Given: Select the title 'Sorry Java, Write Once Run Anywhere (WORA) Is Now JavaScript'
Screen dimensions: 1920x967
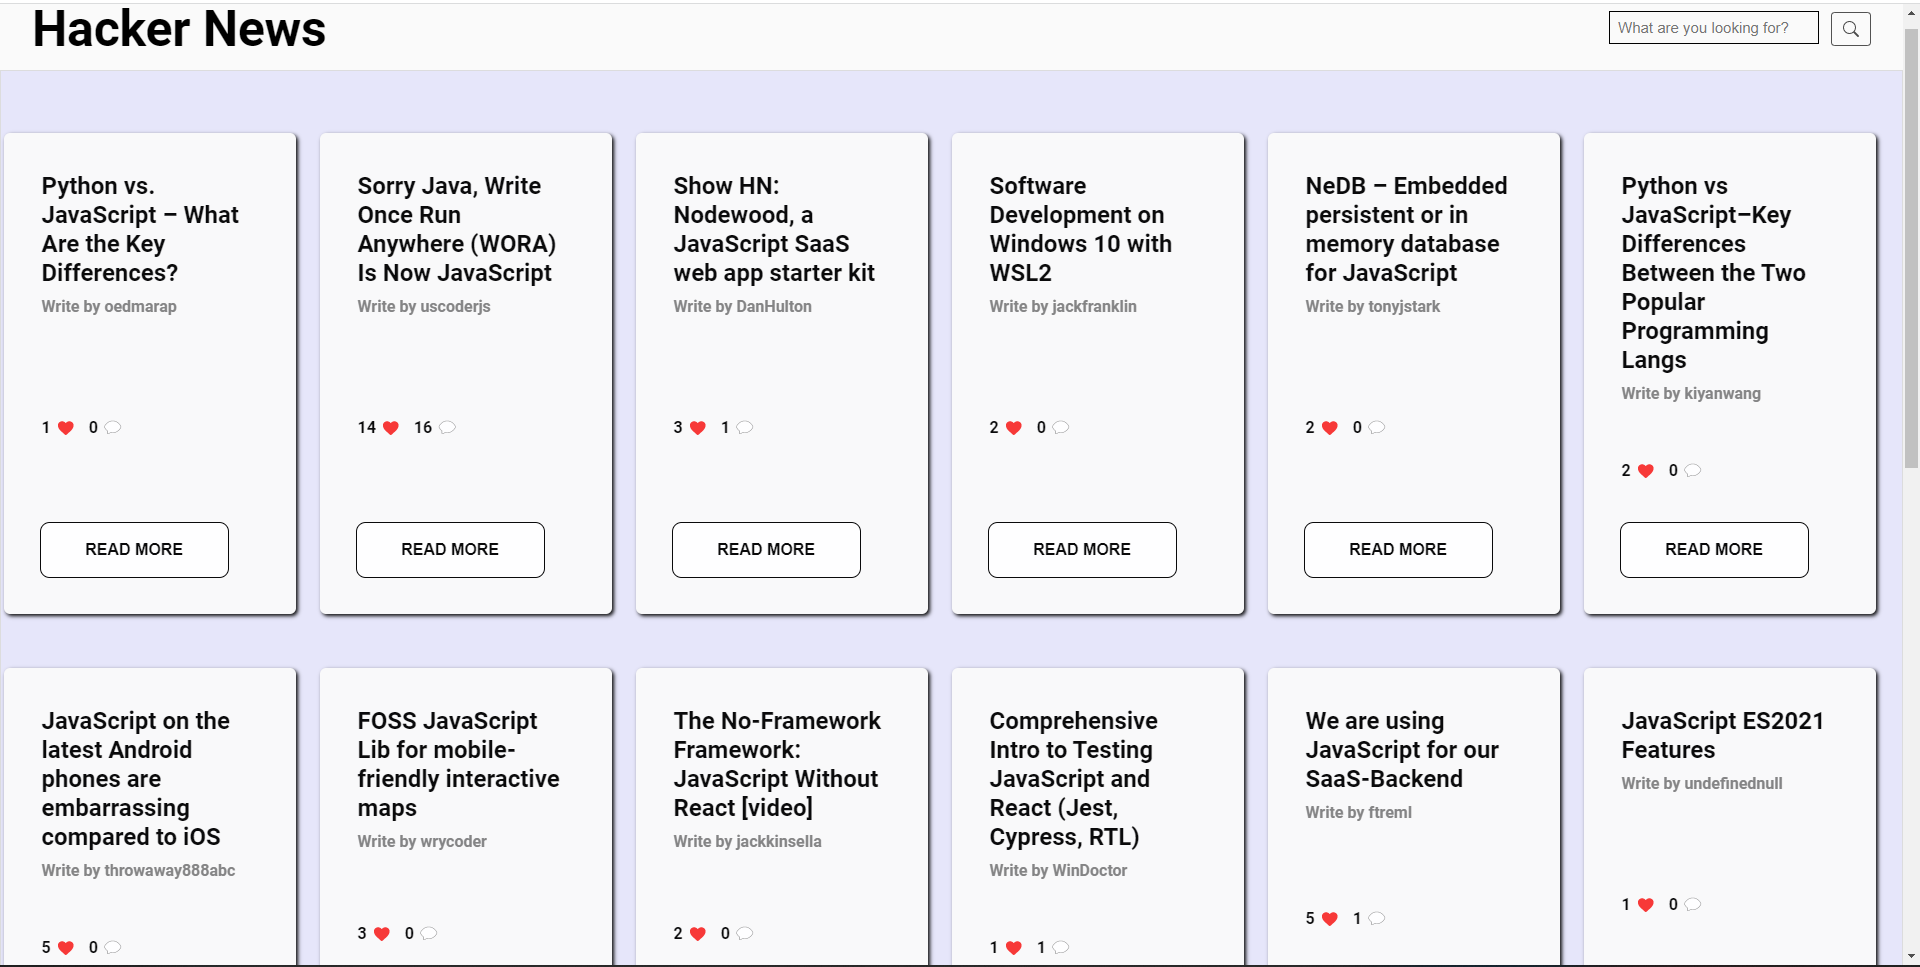Looking at the screenshot, I should tap(457, 229).
